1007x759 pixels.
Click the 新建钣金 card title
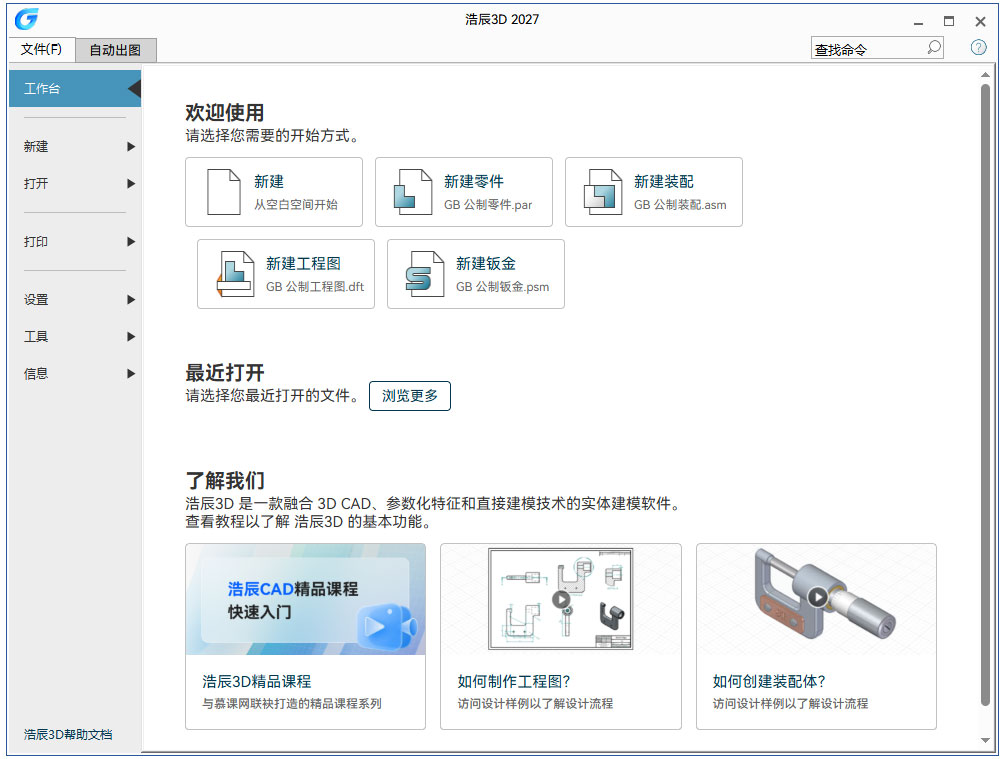(486, 263)
